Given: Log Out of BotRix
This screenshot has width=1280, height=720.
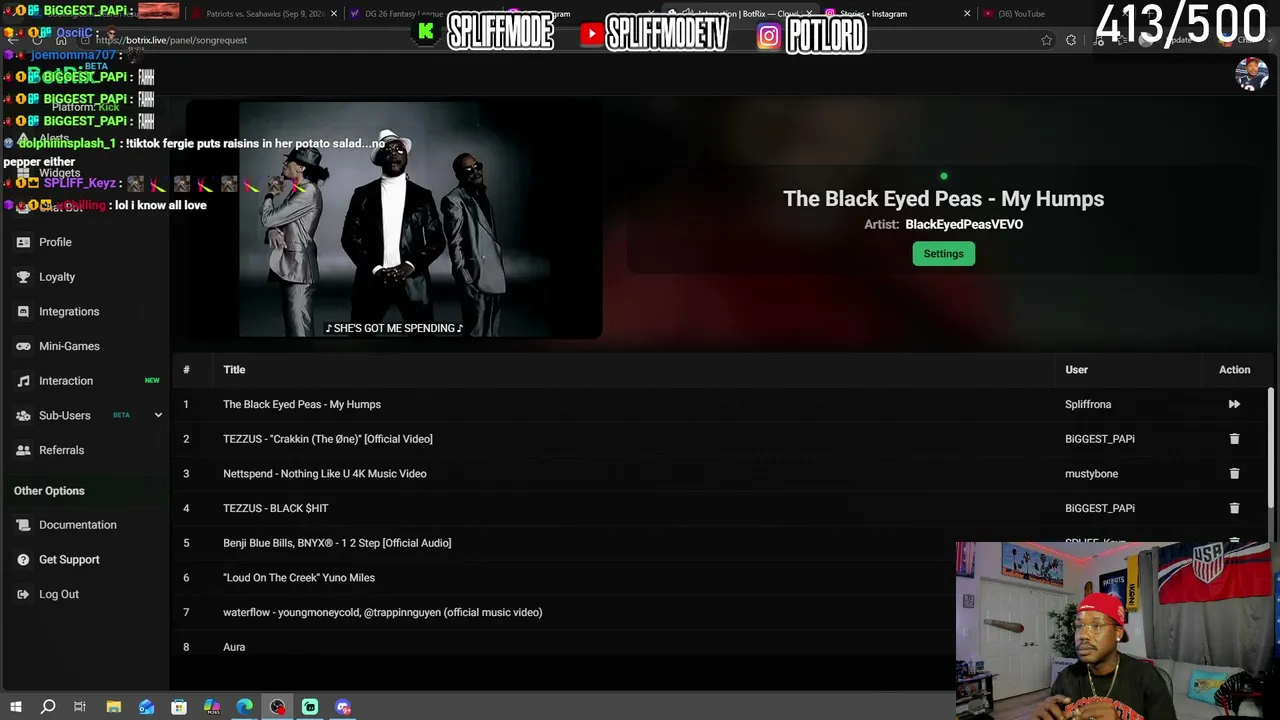Looking at the screenshot, I should (59, 594).
